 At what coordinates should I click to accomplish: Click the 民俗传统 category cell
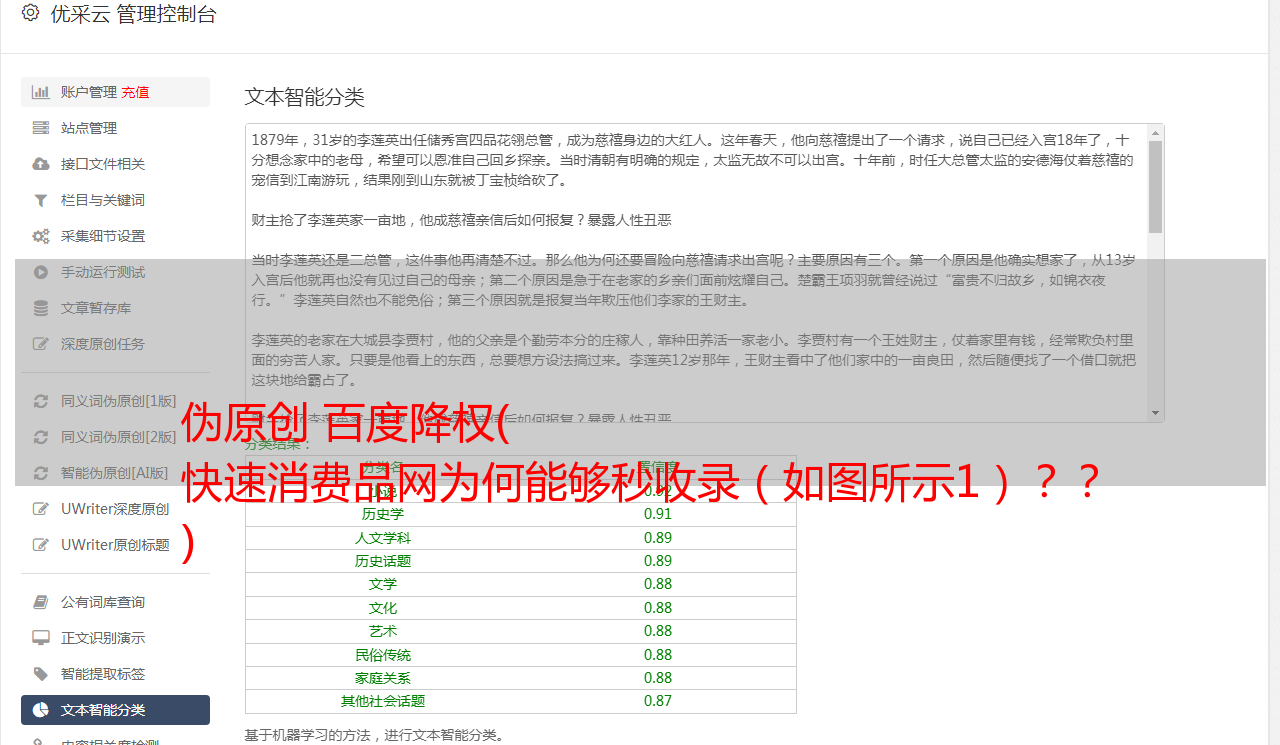pyautogui.click(x=383, y=655)
